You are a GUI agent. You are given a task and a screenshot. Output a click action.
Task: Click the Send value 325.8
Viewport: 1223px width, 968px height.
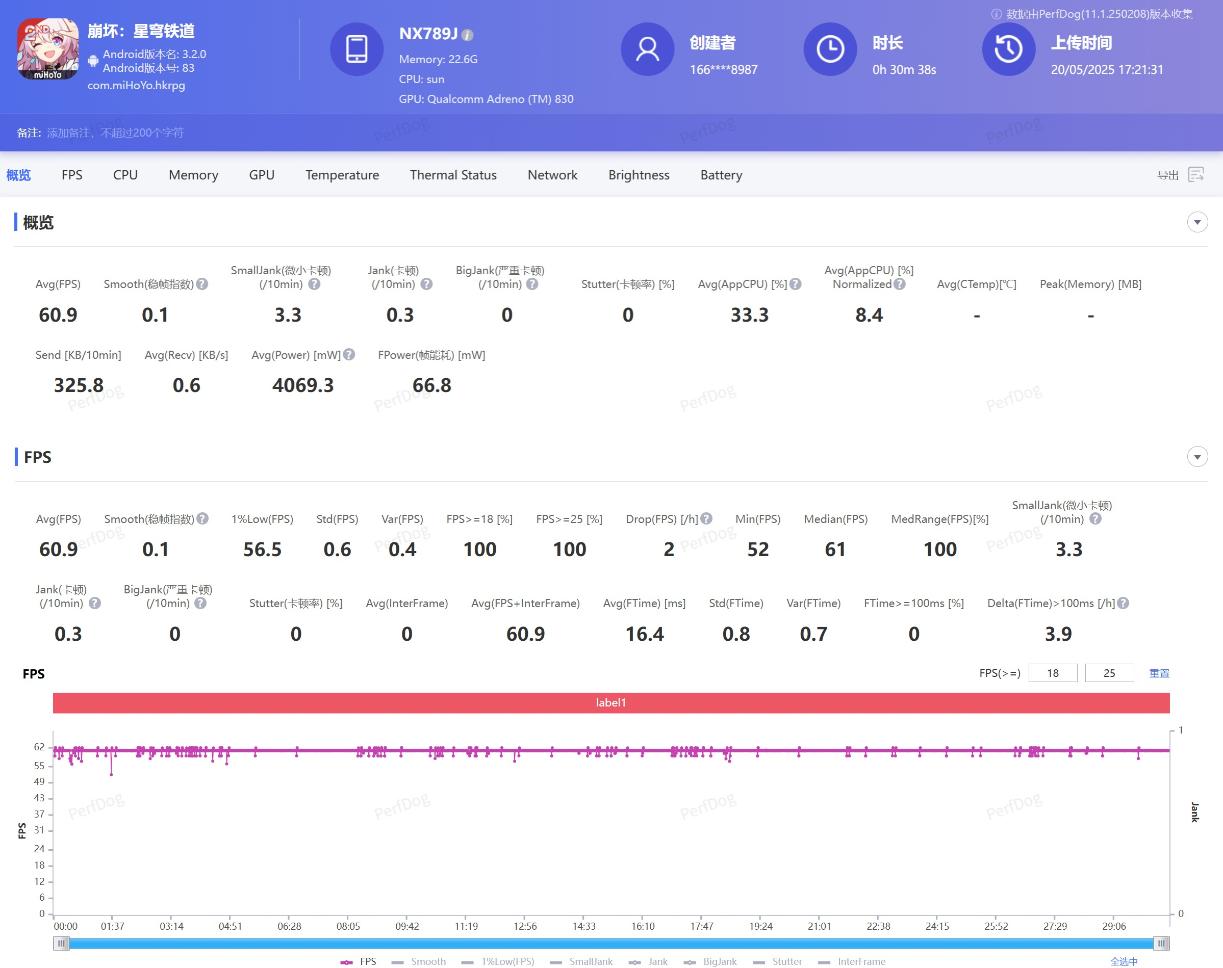click(78, 385)
